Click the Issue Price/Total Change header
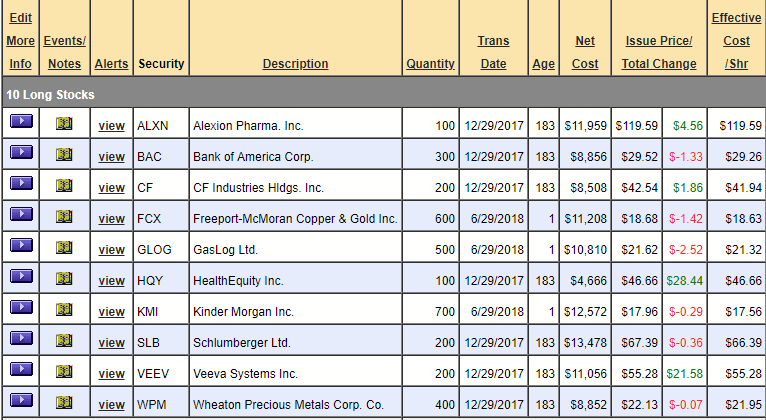The height and width of the screenshot is (420, 766). click(659, 52)
